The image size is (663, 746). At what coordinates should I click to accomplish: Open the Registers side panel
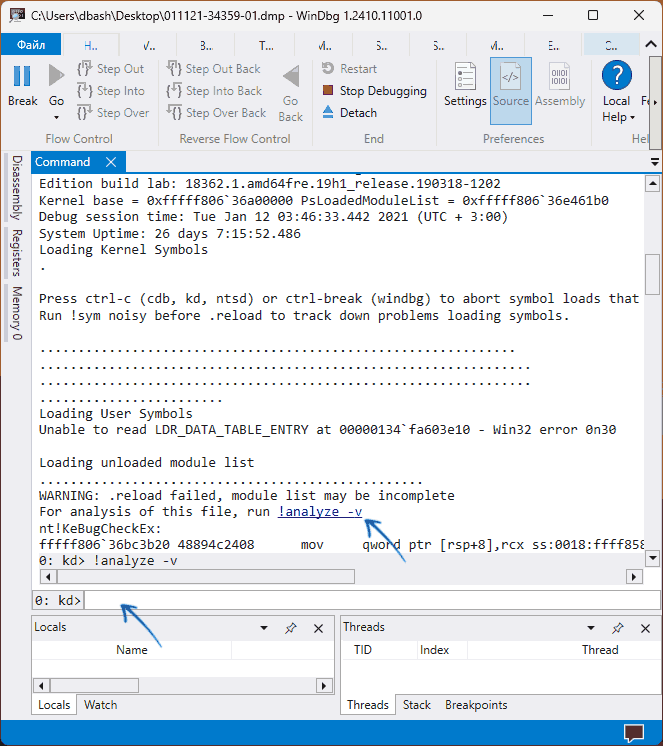click(x=17, y=253)
